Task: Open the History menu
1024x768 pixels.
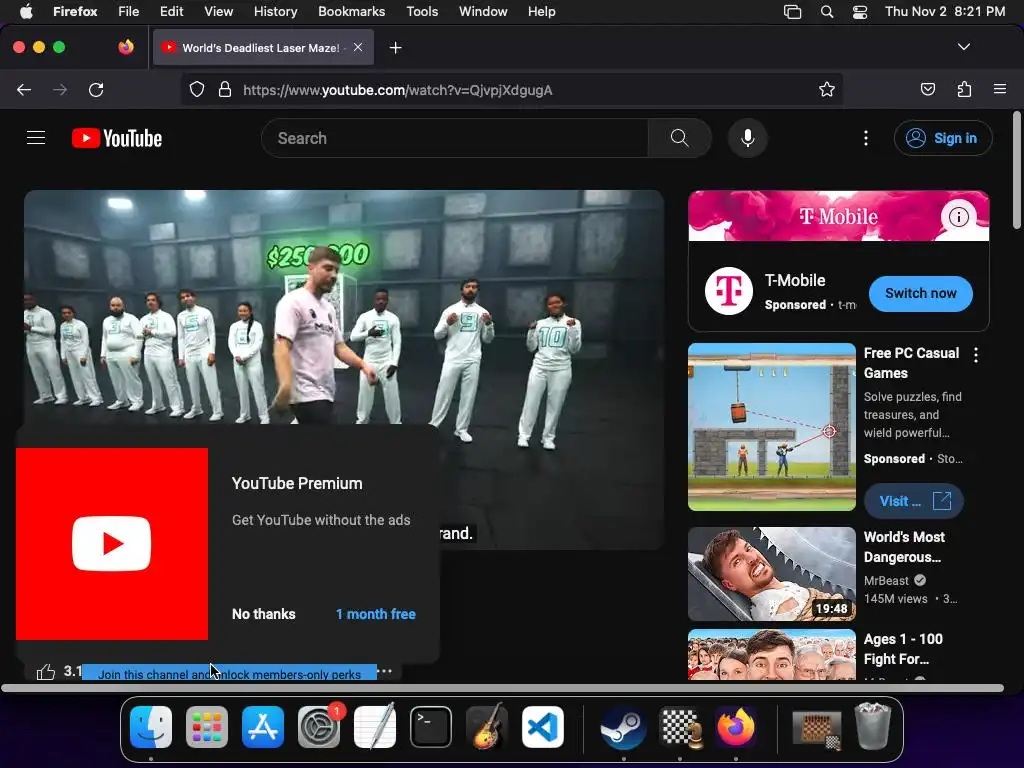Action: click(x=276, y=12)
